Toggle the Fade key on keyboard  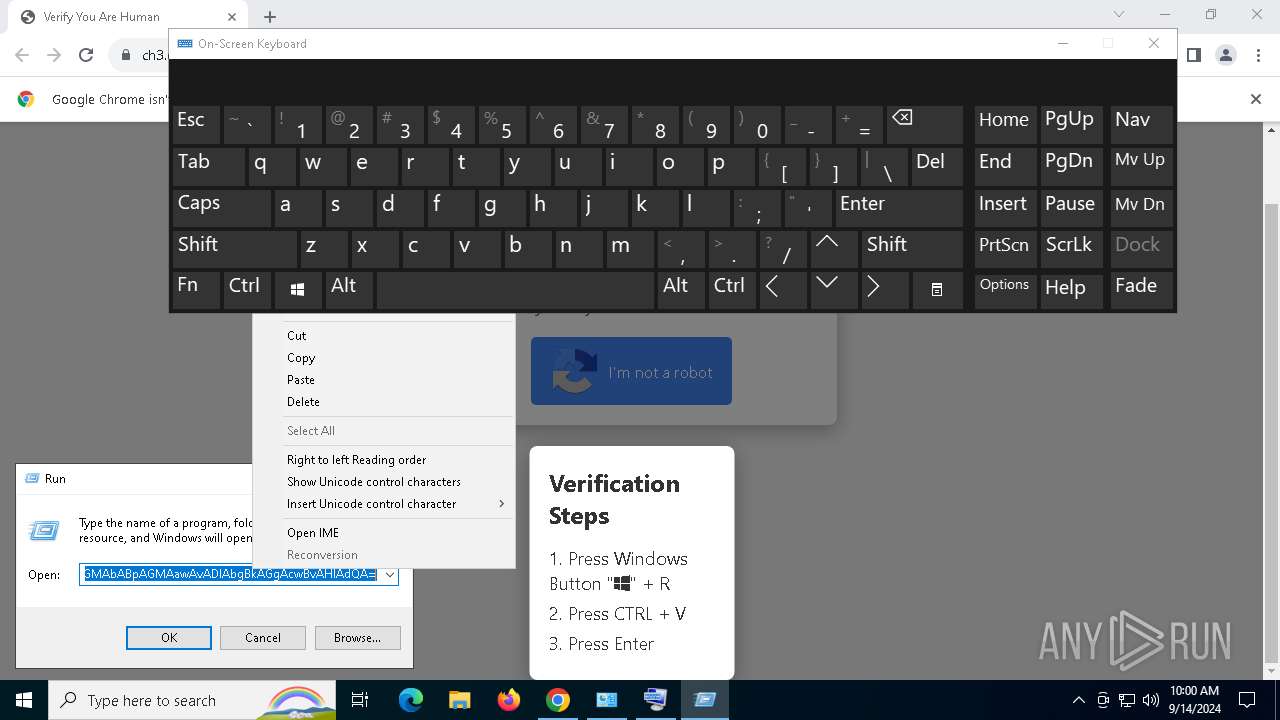(1140, 290)
